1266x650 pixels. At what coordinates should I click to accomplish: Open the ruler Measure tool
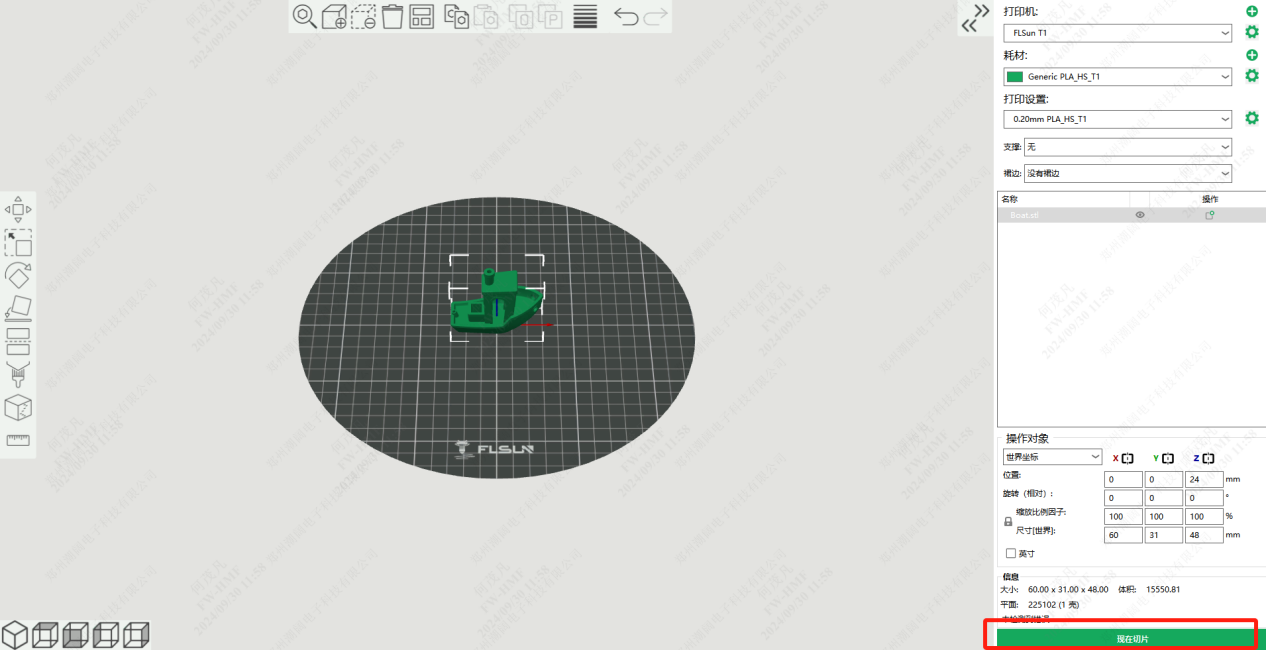tap(18, 440)
